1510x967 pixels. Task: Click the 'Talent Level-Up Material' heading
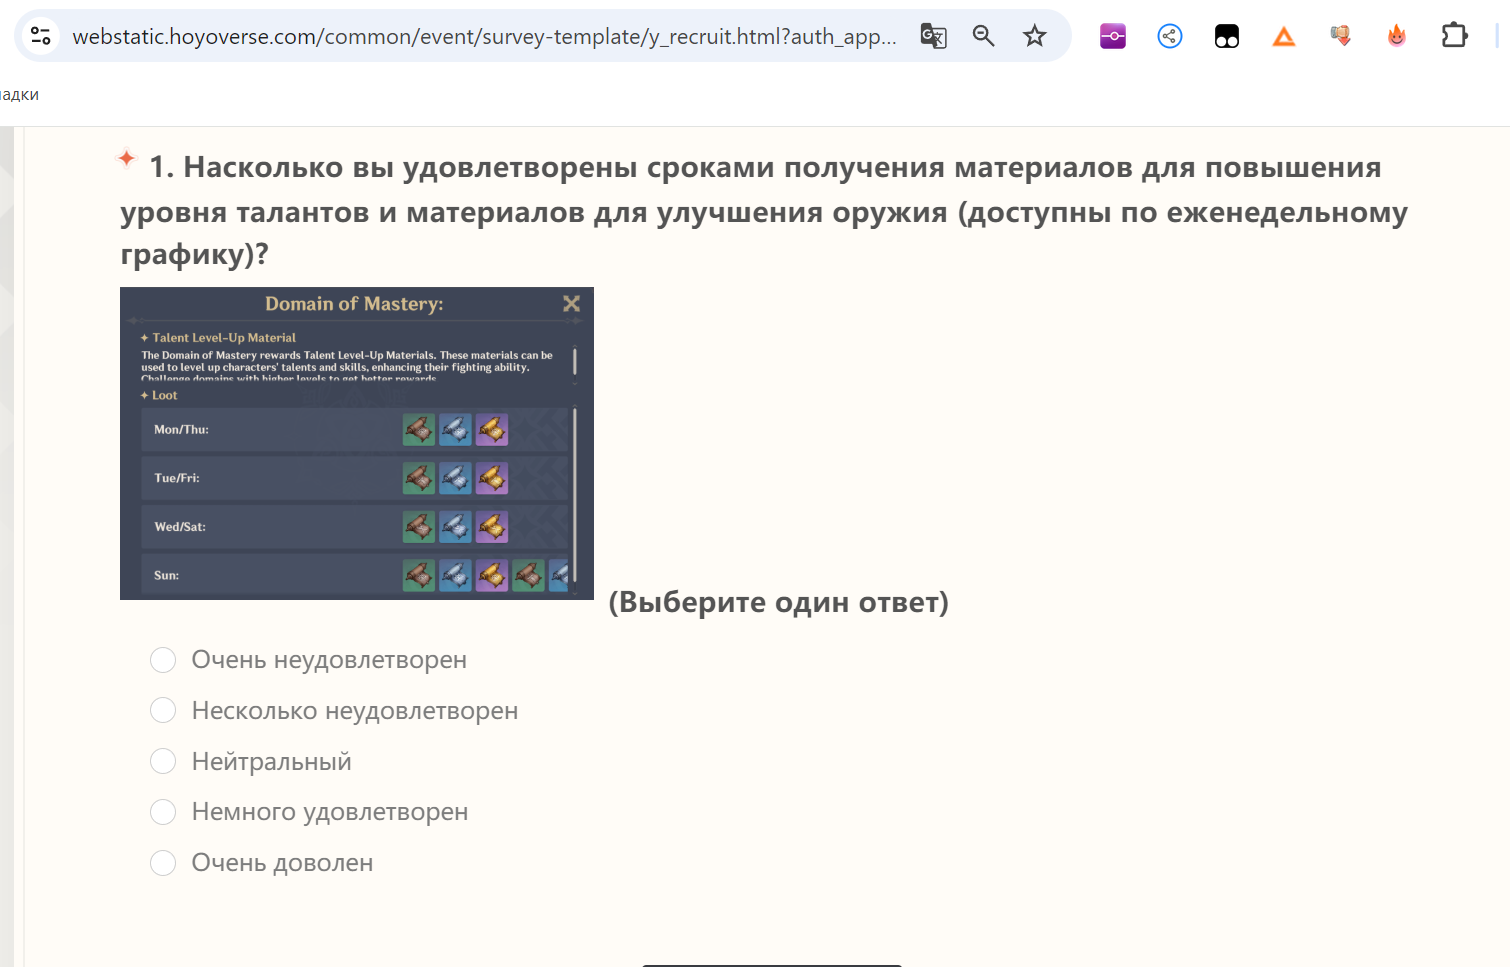[x=224, y=338]
